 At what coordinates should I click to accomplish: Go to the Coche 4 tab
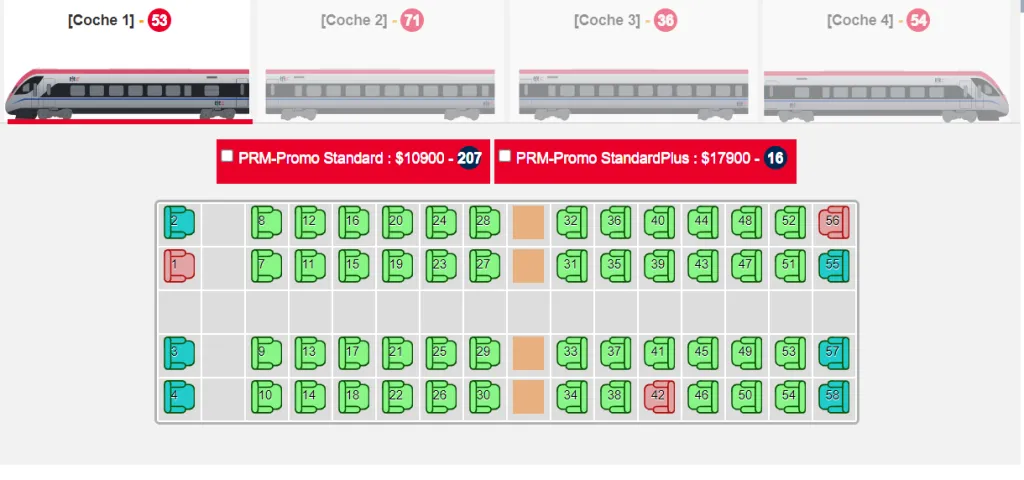(860, 20)
